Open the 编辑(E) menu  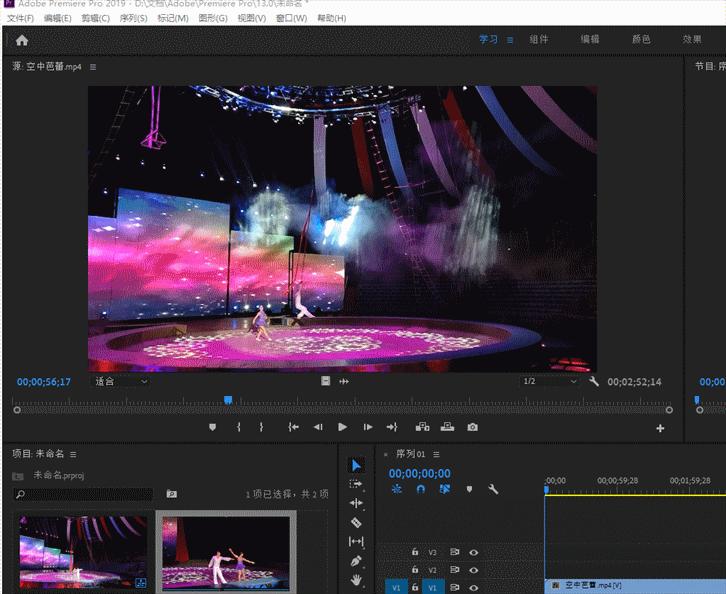(x=57, y=18)
